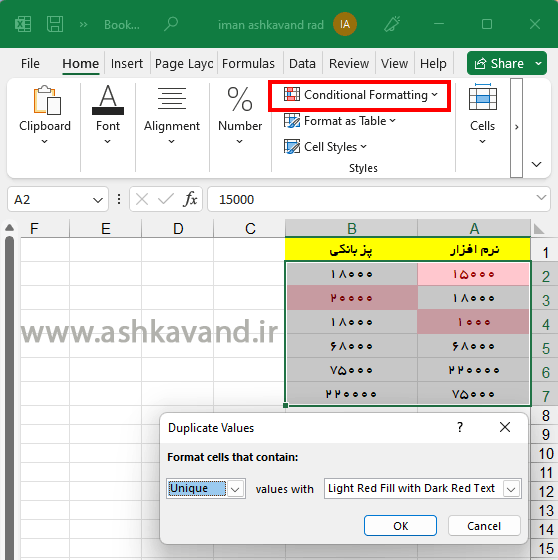The width and height of the screenshot is (558, 560).
Task: Click the Excel app icon in title bar
Action: (x=23, y=24)
